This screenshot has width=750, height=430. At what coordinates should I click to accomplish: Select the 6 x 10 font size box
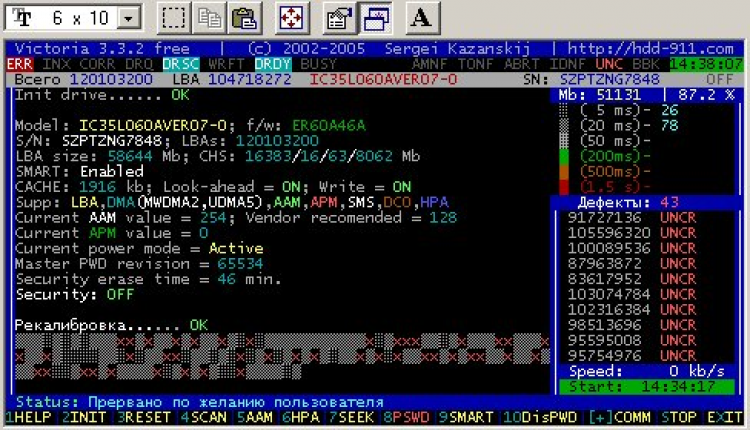click(74, 18)
